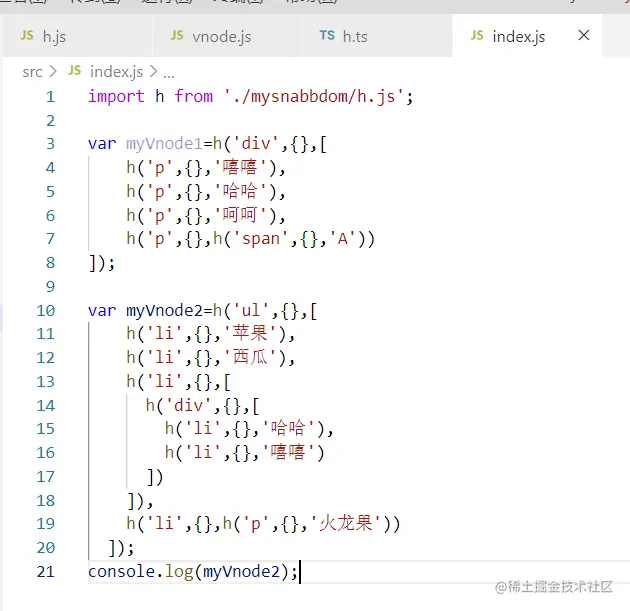Open the breadcrumb ellipsis symbol list
Screen dimensions: 630x611
[169, 74]
